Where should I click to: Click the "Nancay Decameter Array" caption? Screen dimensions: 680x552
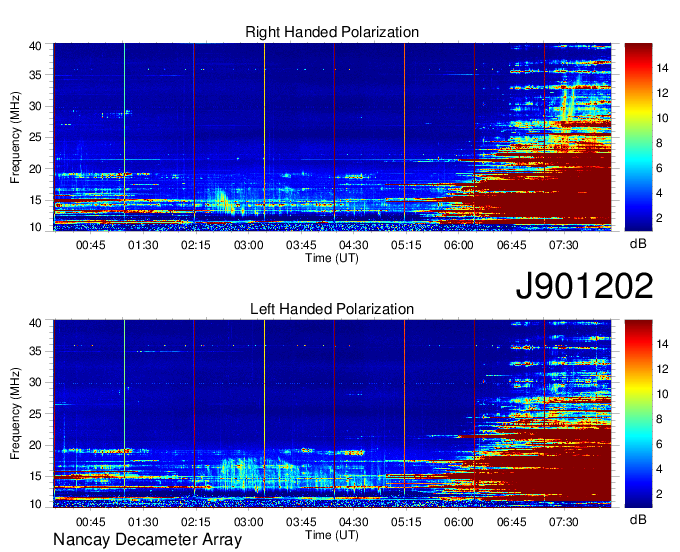(147, 539)
